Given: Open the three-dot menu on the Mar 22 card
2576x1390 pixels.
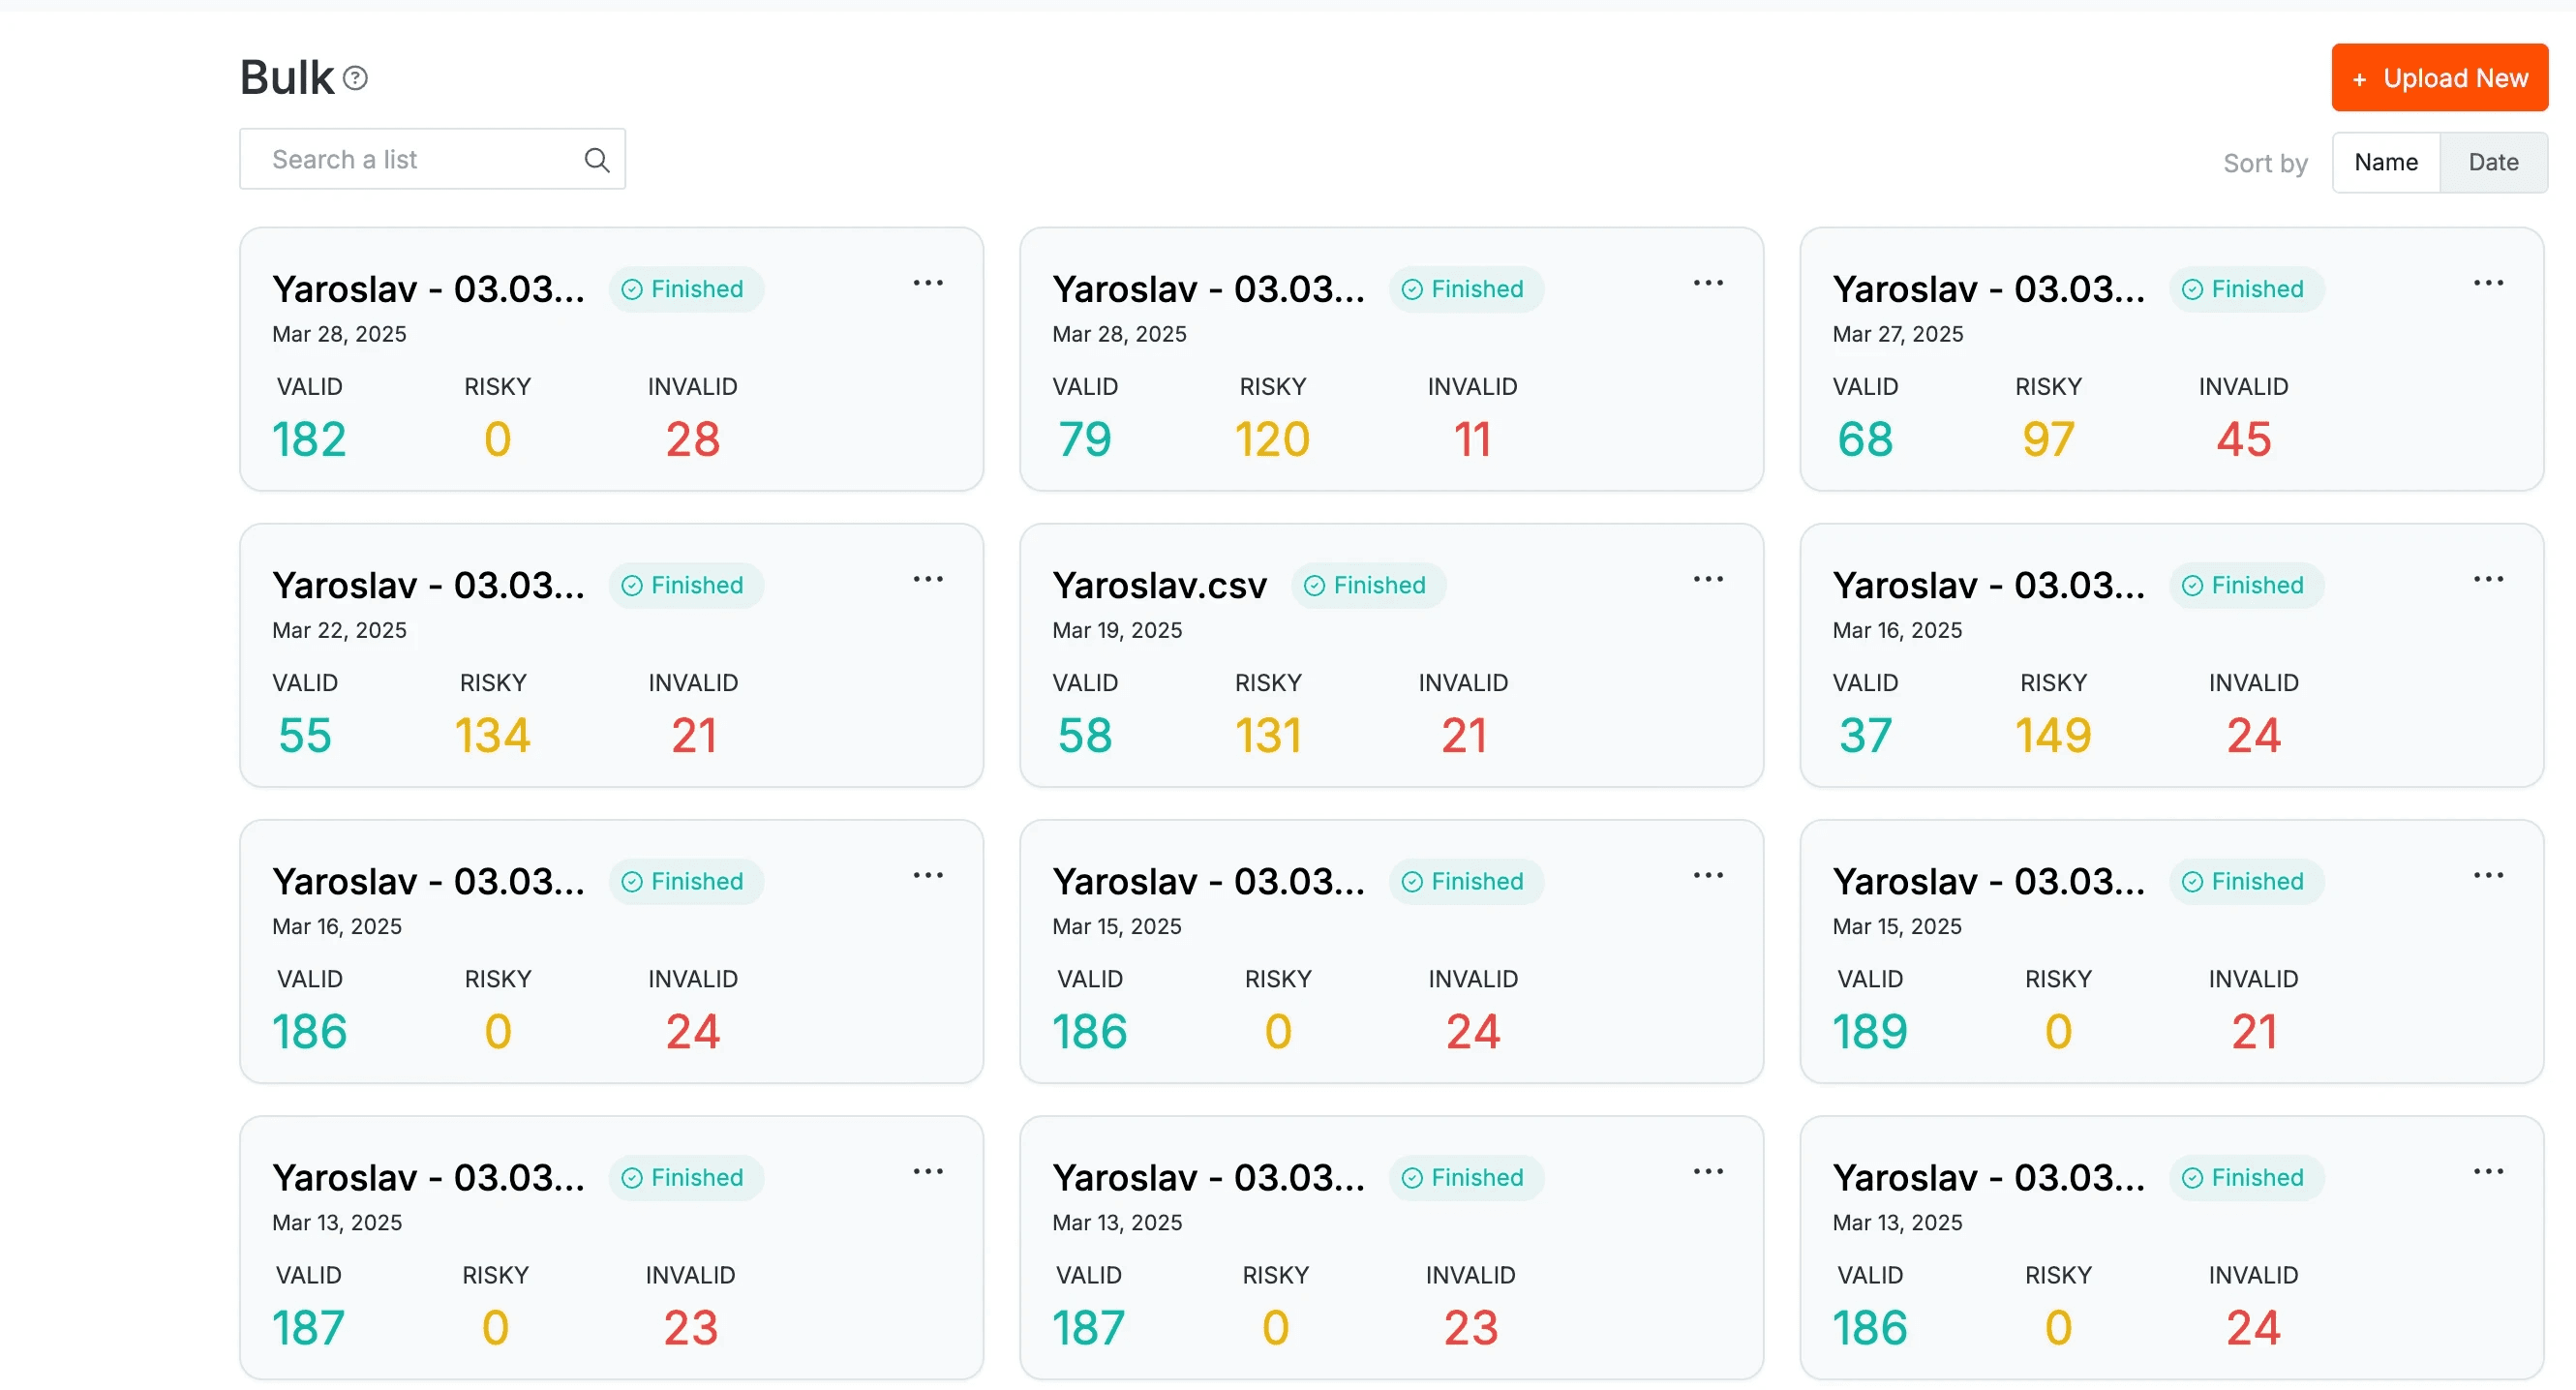Looking at the screenshot, I should pyautogui.click(x=928, y=580).
